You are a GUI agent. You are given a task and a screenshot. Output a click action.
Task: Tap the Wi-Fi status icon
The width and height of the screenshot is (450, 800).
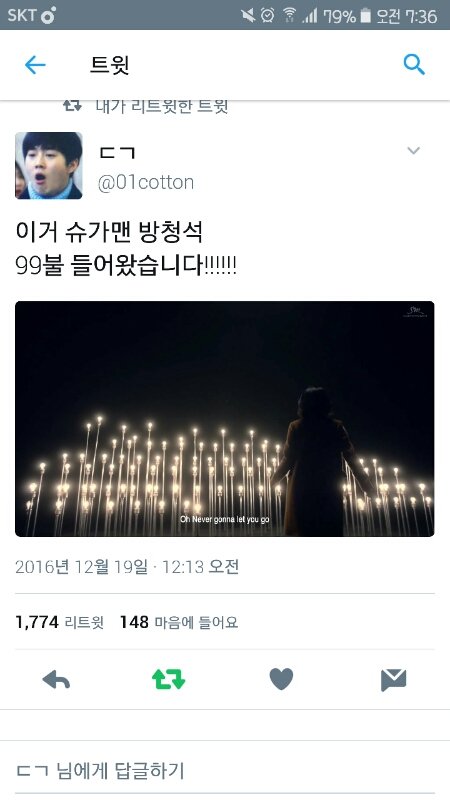(289, 15)
